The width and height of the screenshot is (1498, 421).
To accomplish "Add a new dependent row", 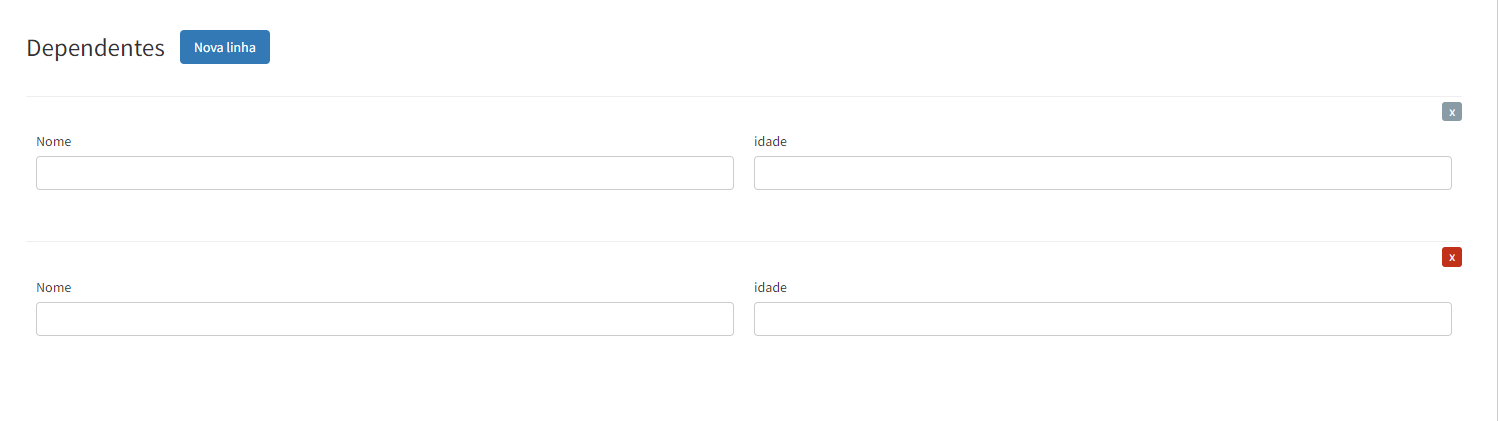I will 225,47.
